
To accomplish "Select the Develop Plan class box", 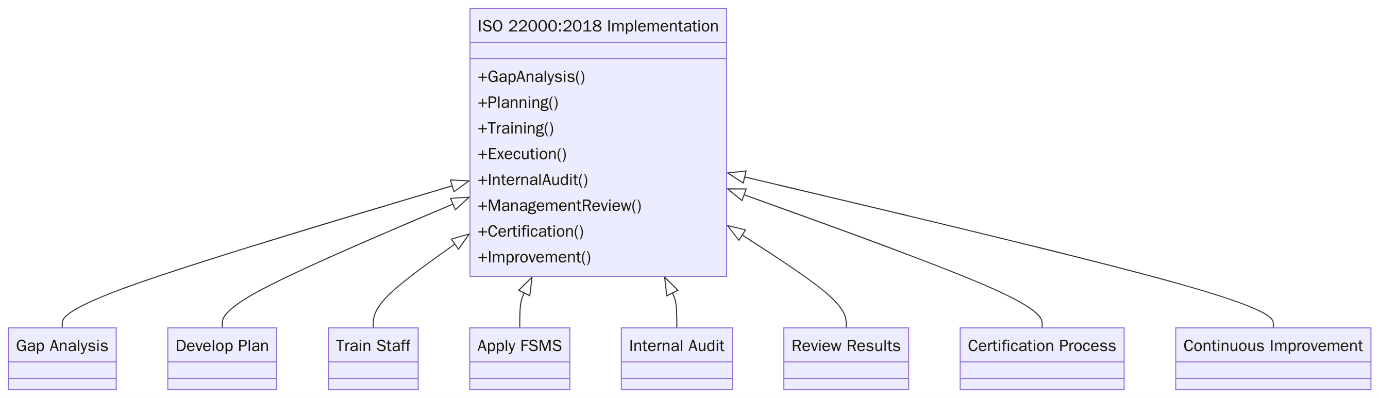I will tap(222, 358).
